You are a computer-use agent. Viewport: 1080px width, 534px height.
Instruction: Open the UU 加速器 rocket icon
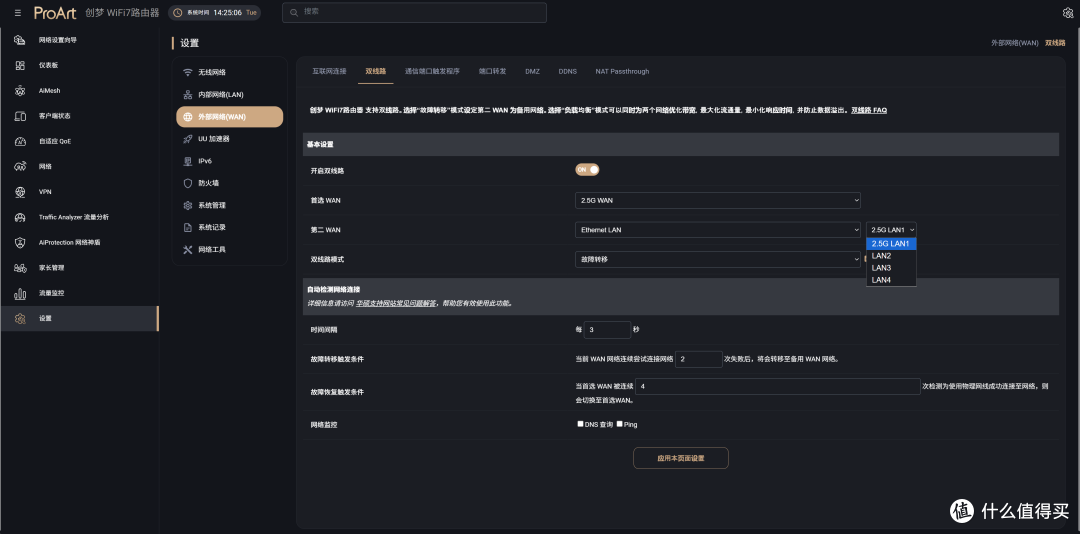tap(187, 138)
